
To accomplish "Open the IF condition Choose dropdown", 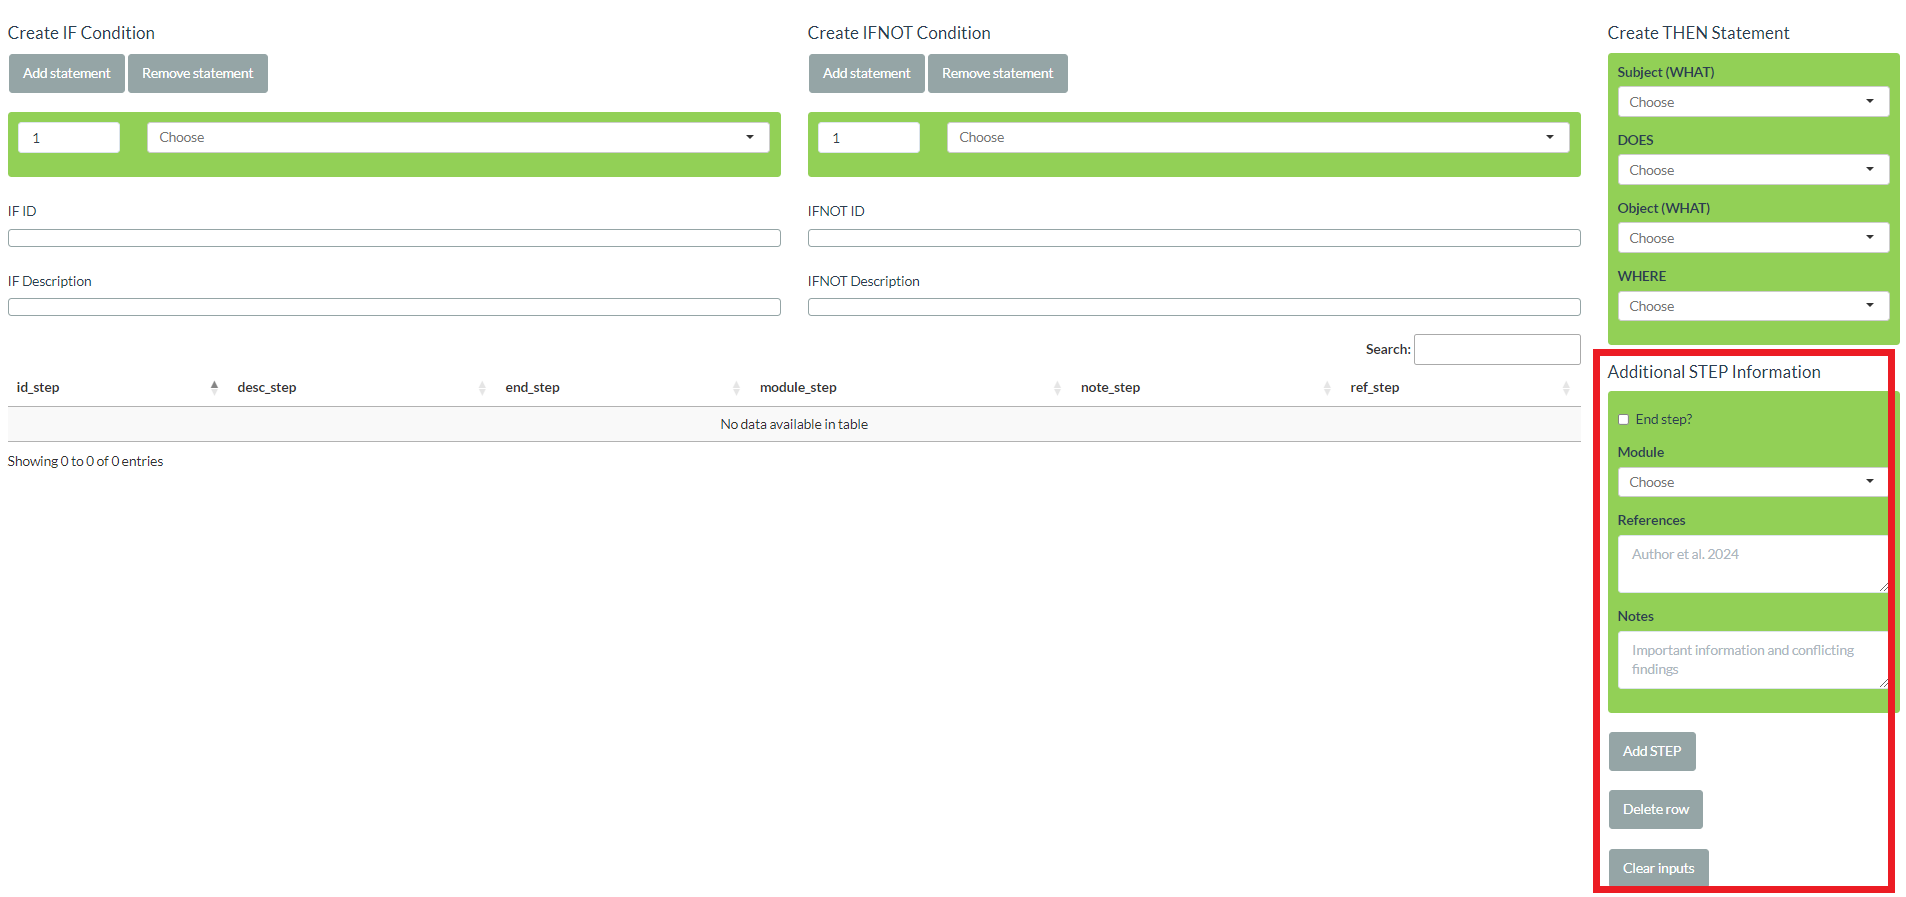I will click(457, 138).
